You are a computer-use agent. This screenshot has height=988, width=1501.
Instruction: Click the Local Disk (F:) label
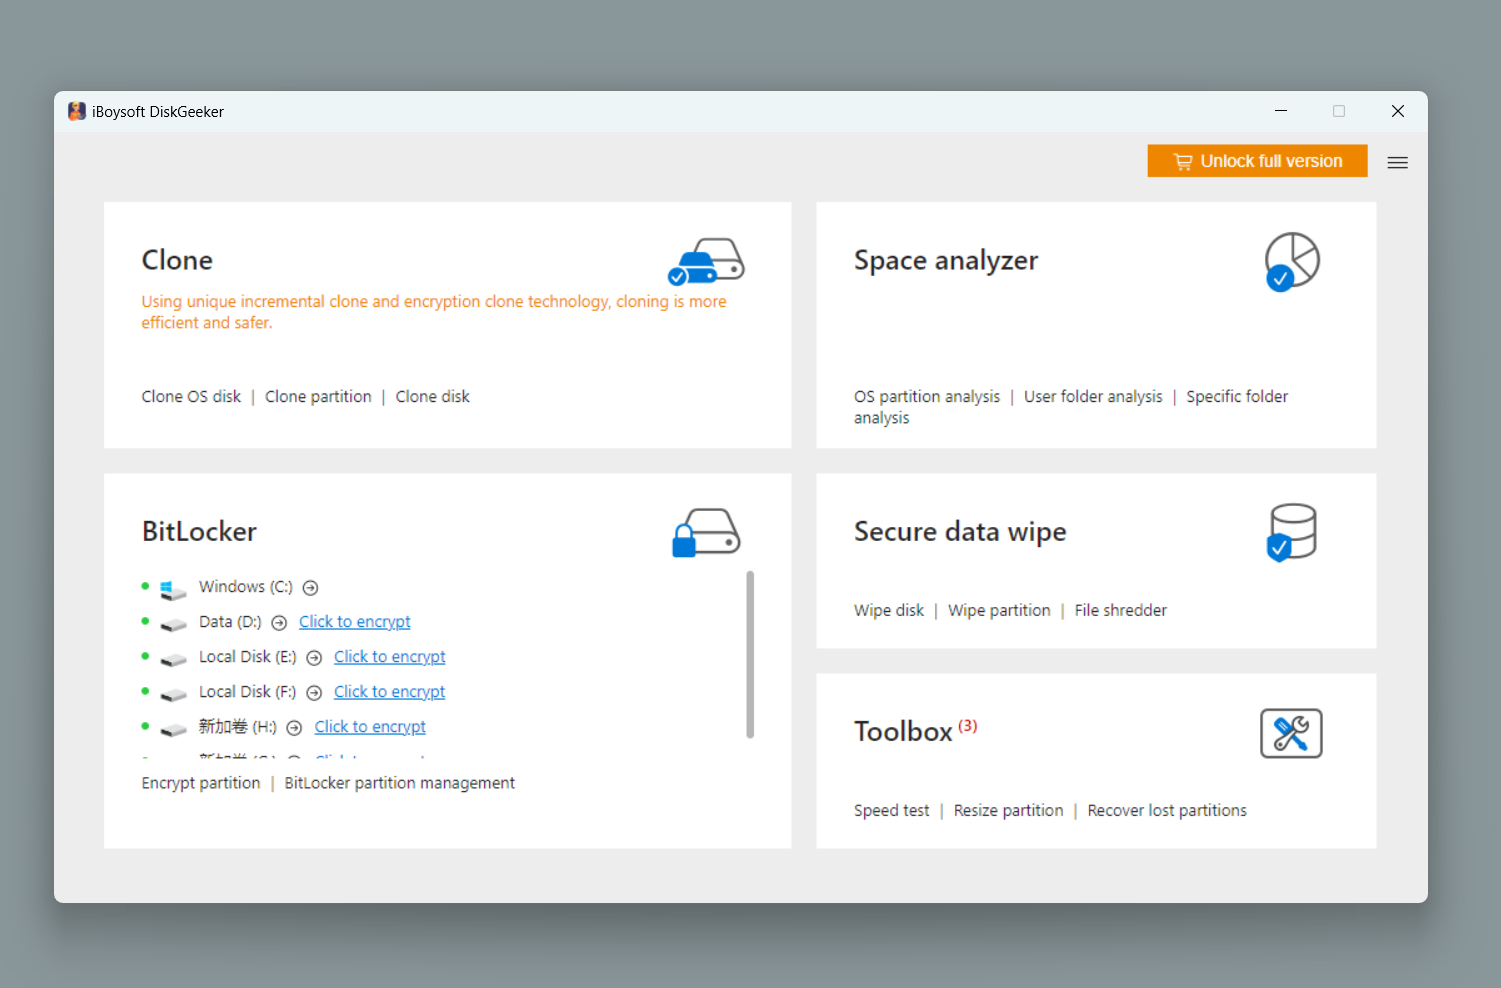(247, 692)
